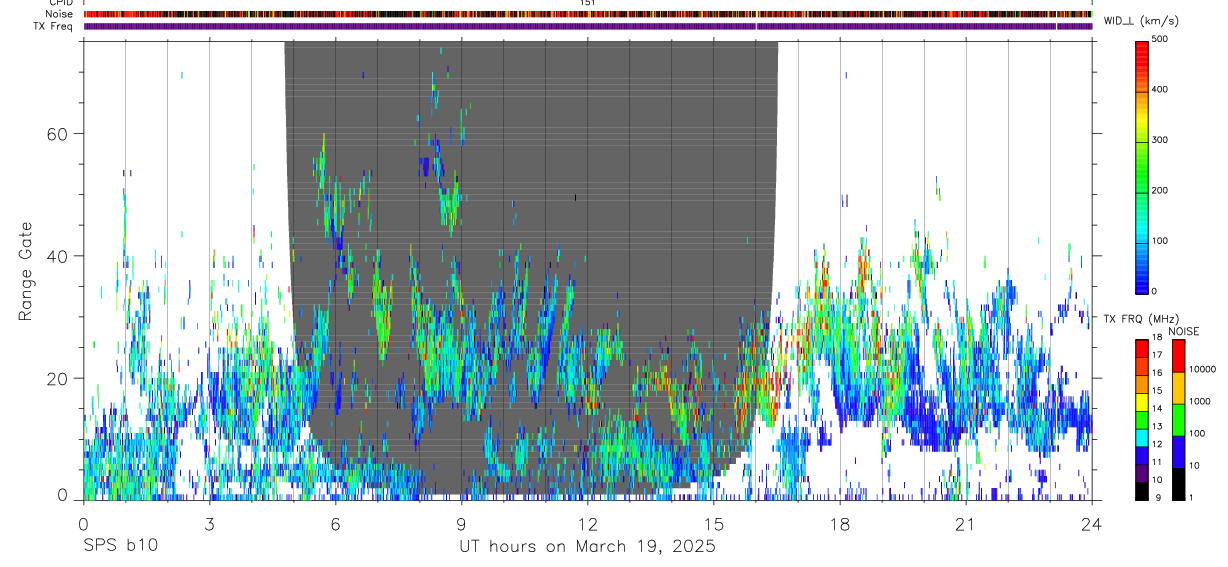The width and height of the screenshot is (1228, 567).
Task: Click the 'NOISE' legend title
Action: coord(1183,331)
